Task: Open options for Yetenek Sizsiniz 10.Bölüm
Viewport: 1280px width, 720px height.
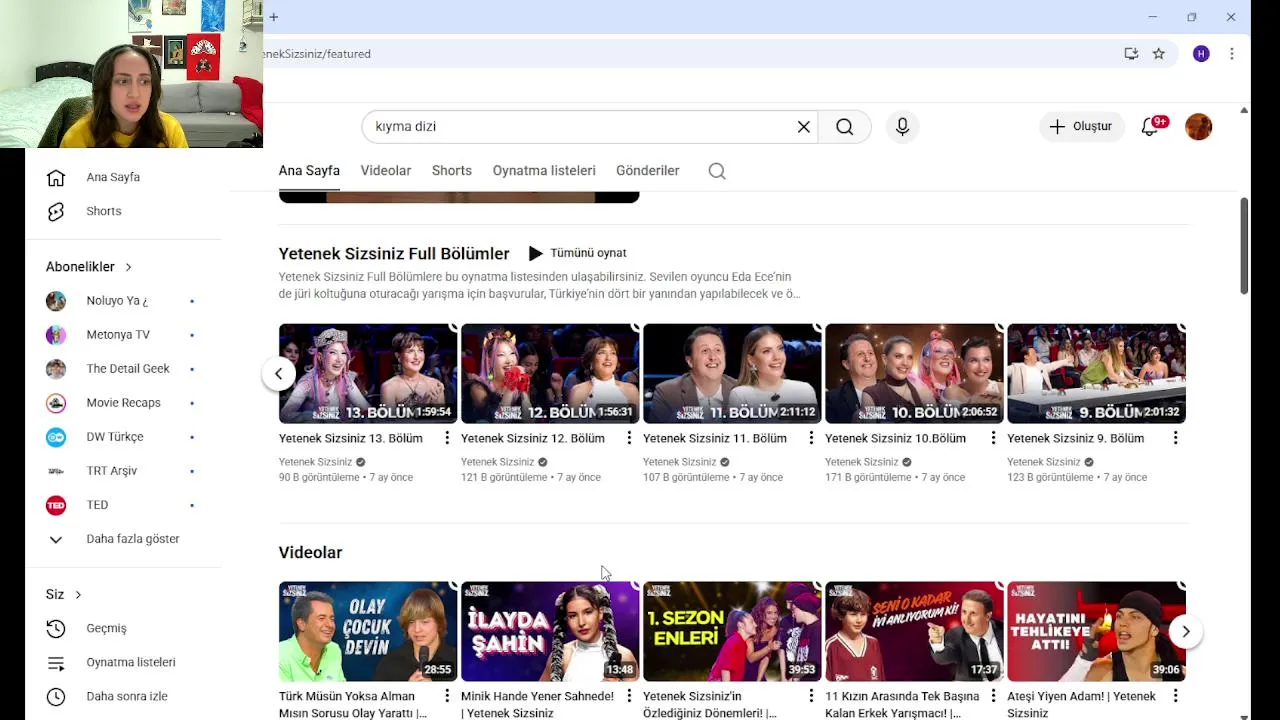Action: pos(993,438)
